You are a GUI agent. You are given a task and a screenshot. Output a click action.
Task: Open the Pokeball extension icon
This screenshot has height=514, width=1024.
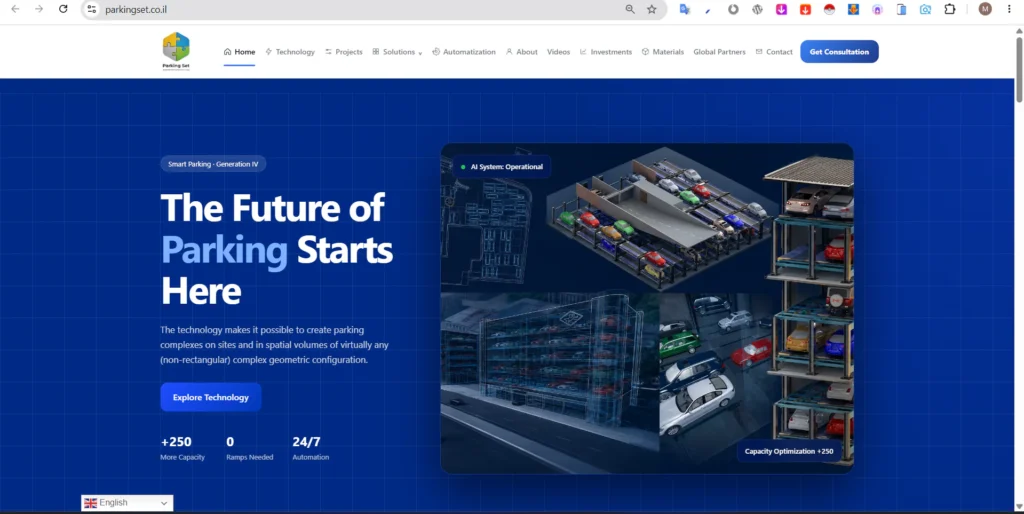[829, 9]
